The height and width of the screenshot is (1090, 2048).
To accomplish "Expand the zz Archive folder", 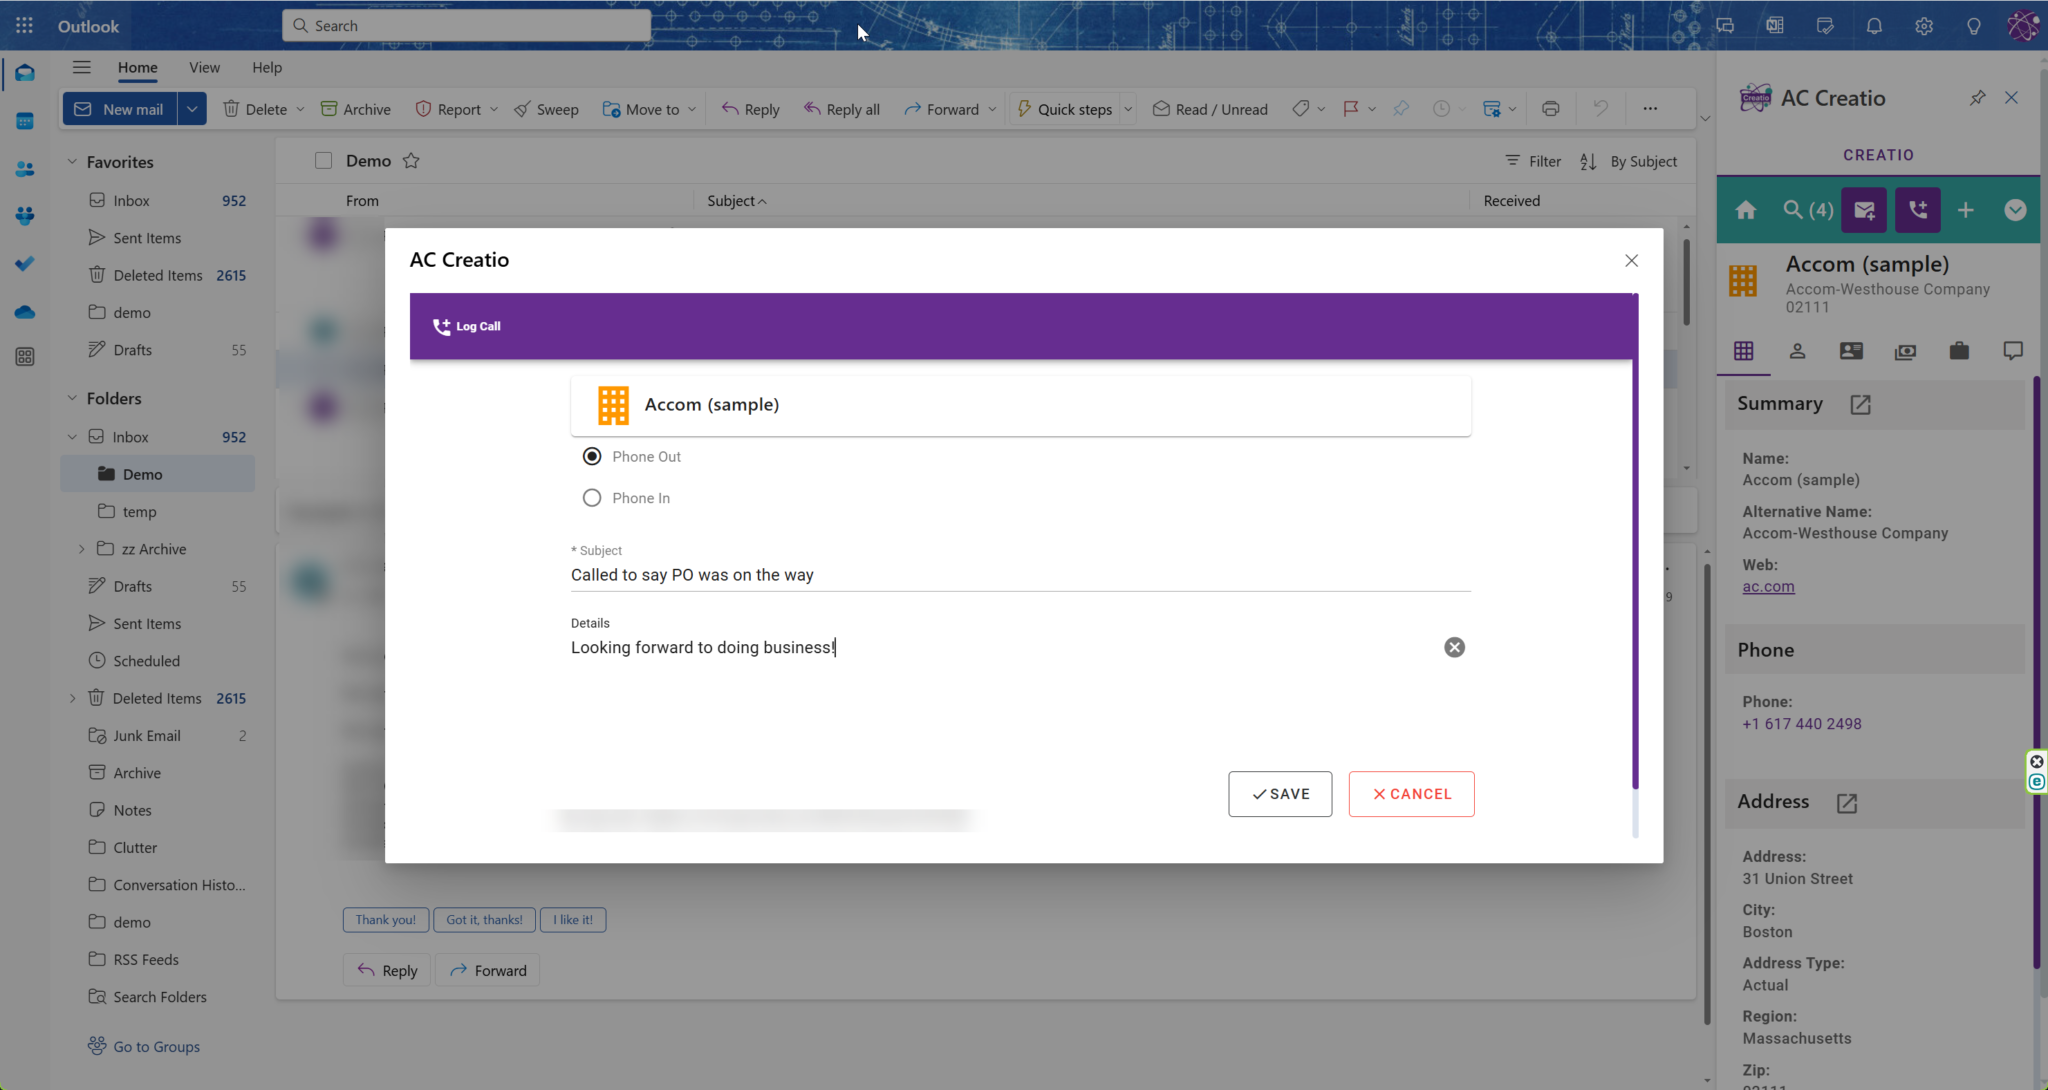I will 82,549.
